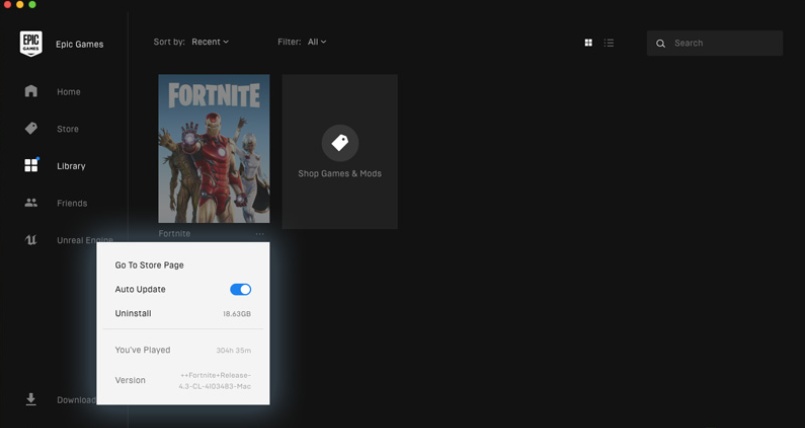Click the Filter label
The width and height of the screenshot is (805, 428).
tap(290, 42)
